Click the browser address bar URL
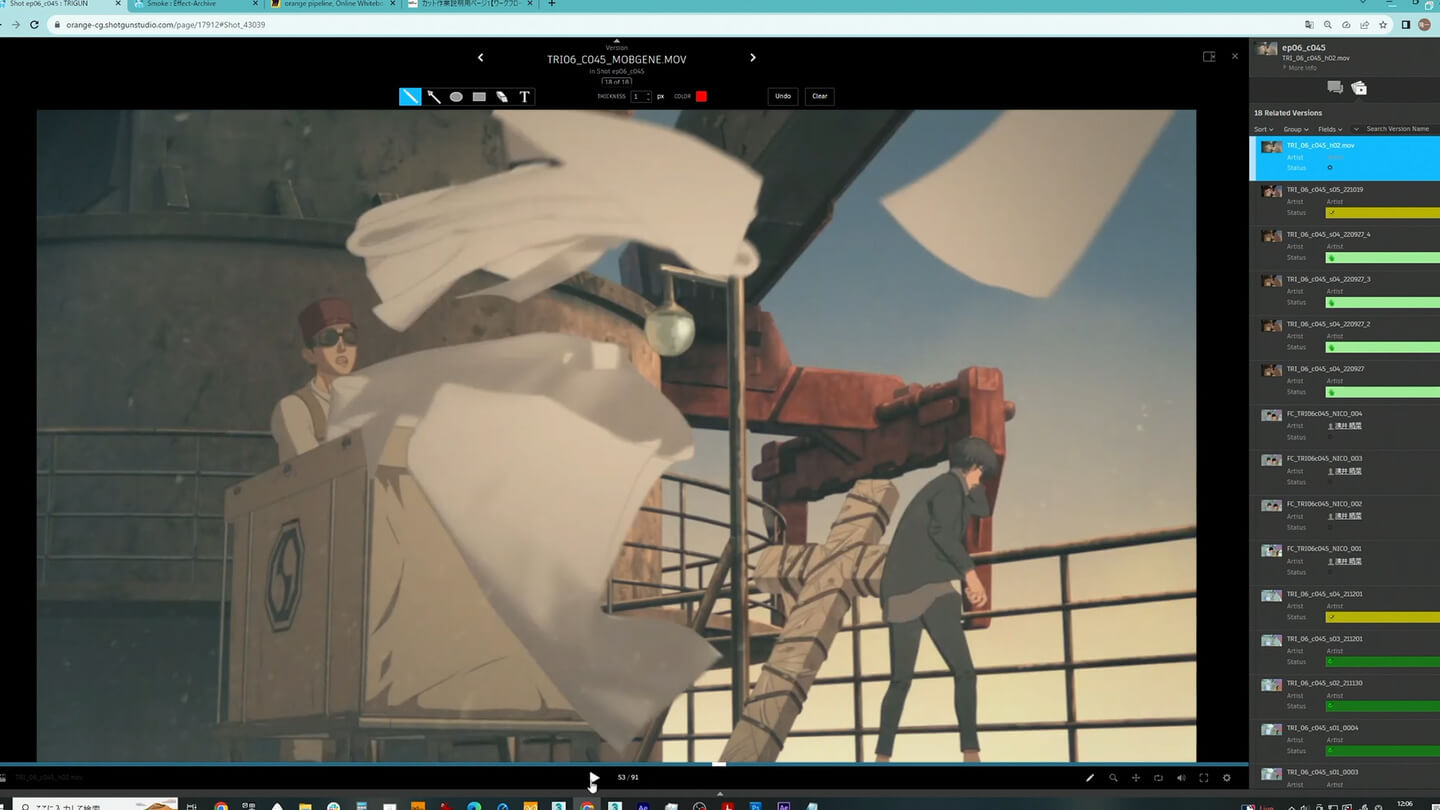 point(165,24)
